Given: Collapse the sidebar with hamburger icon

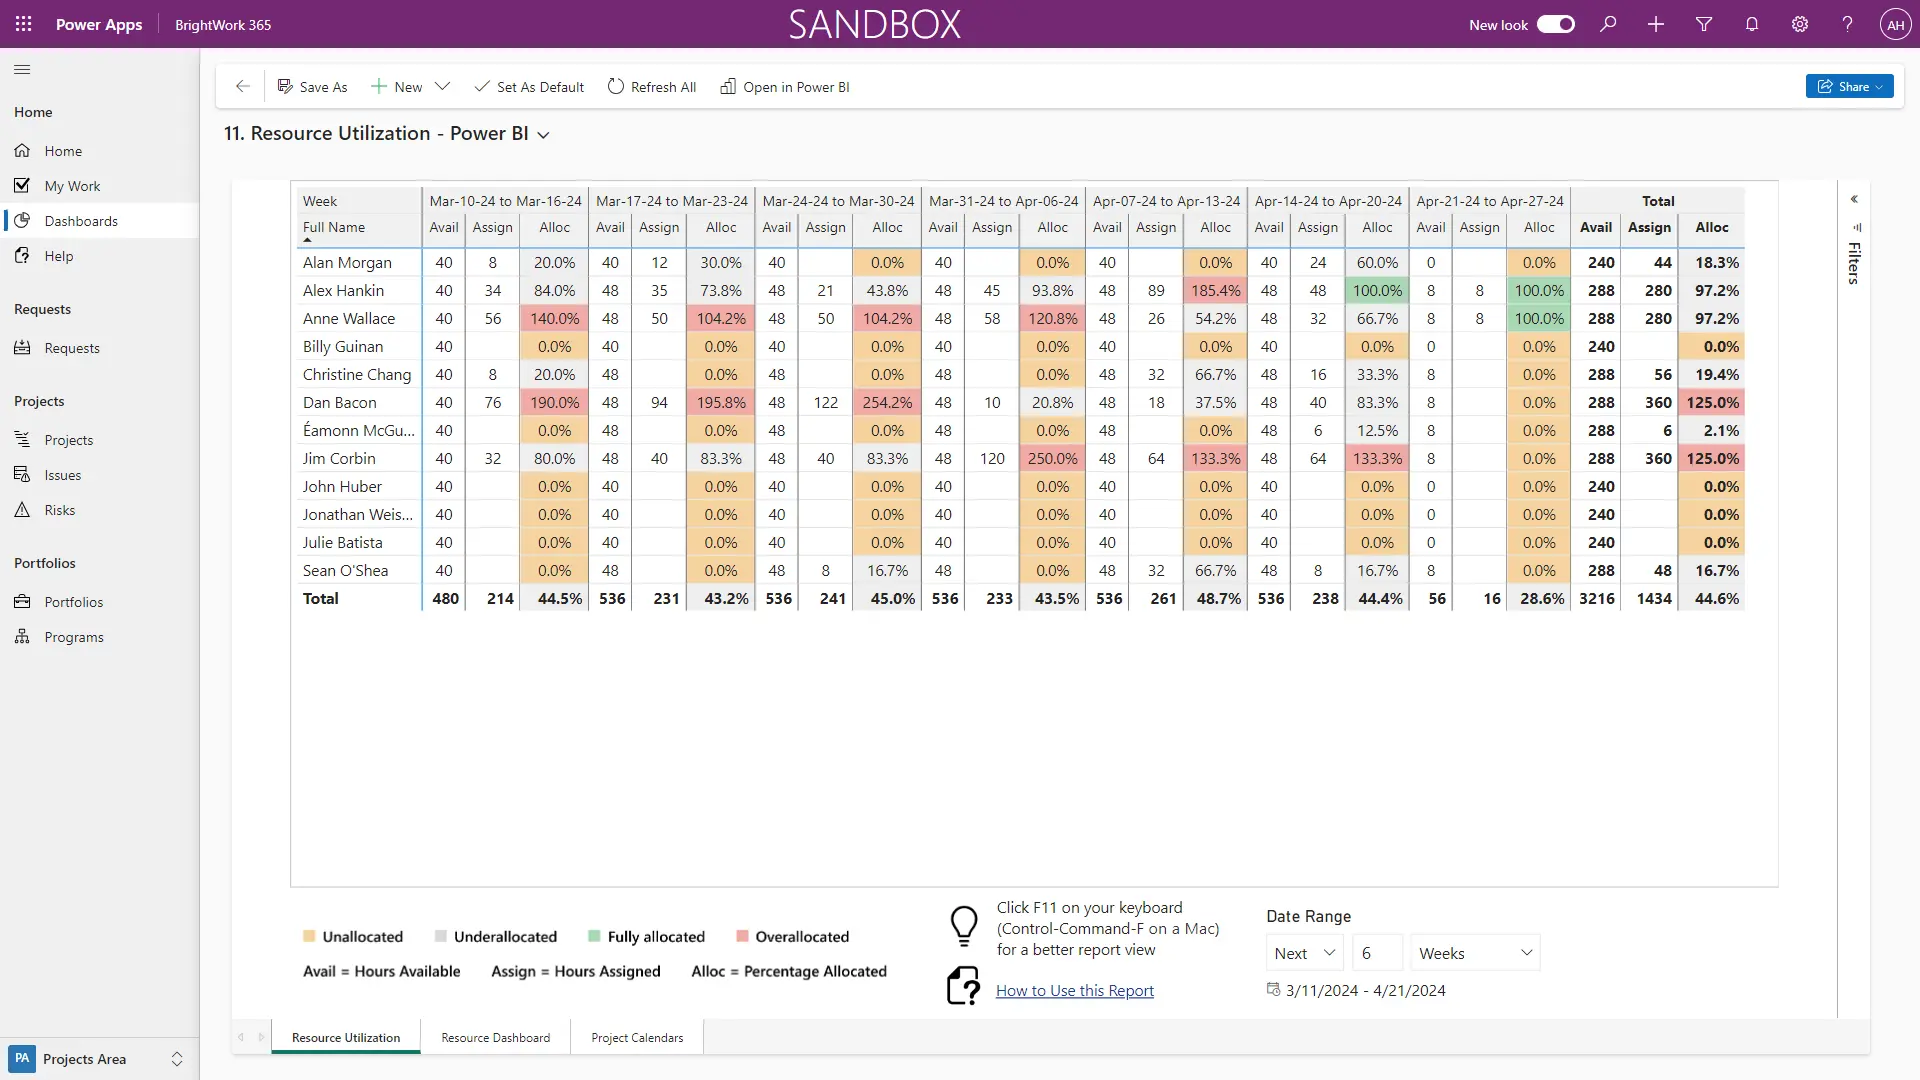Looking at the screenshot, I should click(22, 69).
